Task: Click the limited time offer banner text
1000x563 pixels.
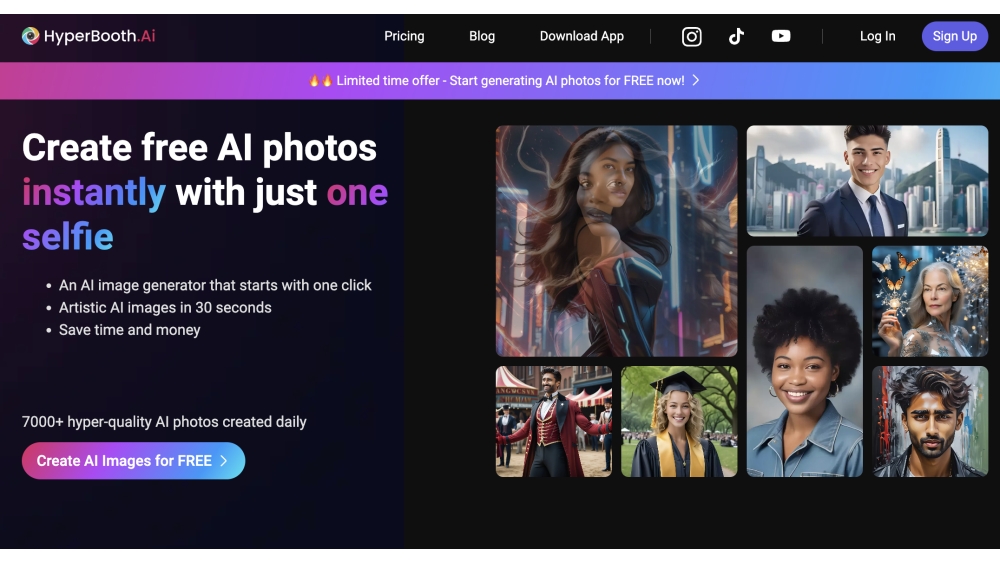Action: point(510,81)
